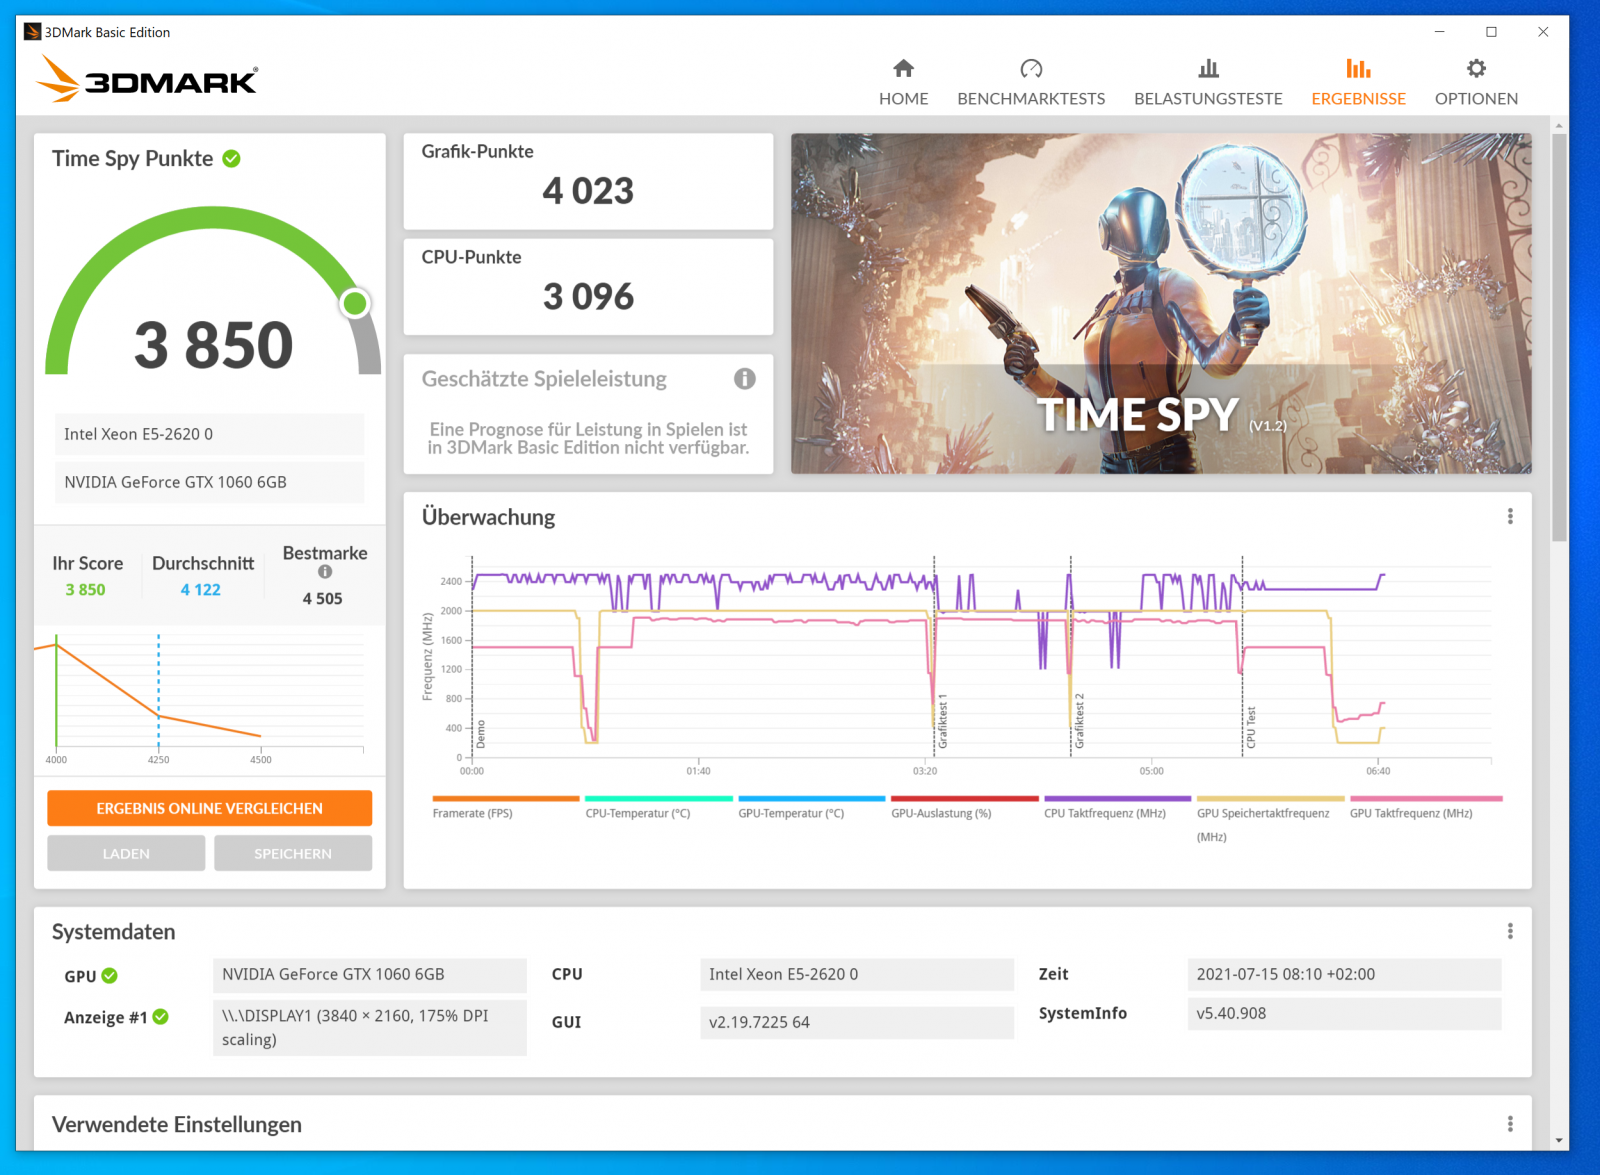
Task: Open the Systemdaten three-dot menu
Action: tap(1509, 931)
